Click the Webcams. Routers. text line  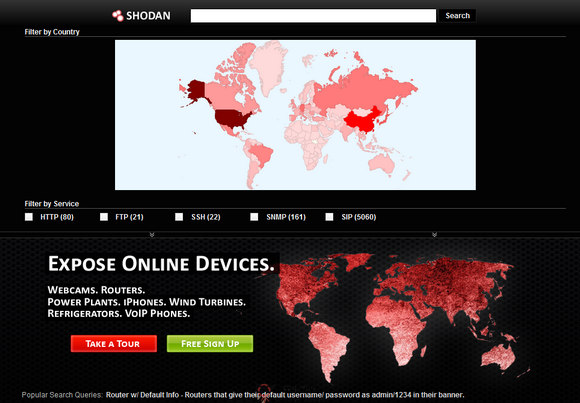click(x=96, y=289)
